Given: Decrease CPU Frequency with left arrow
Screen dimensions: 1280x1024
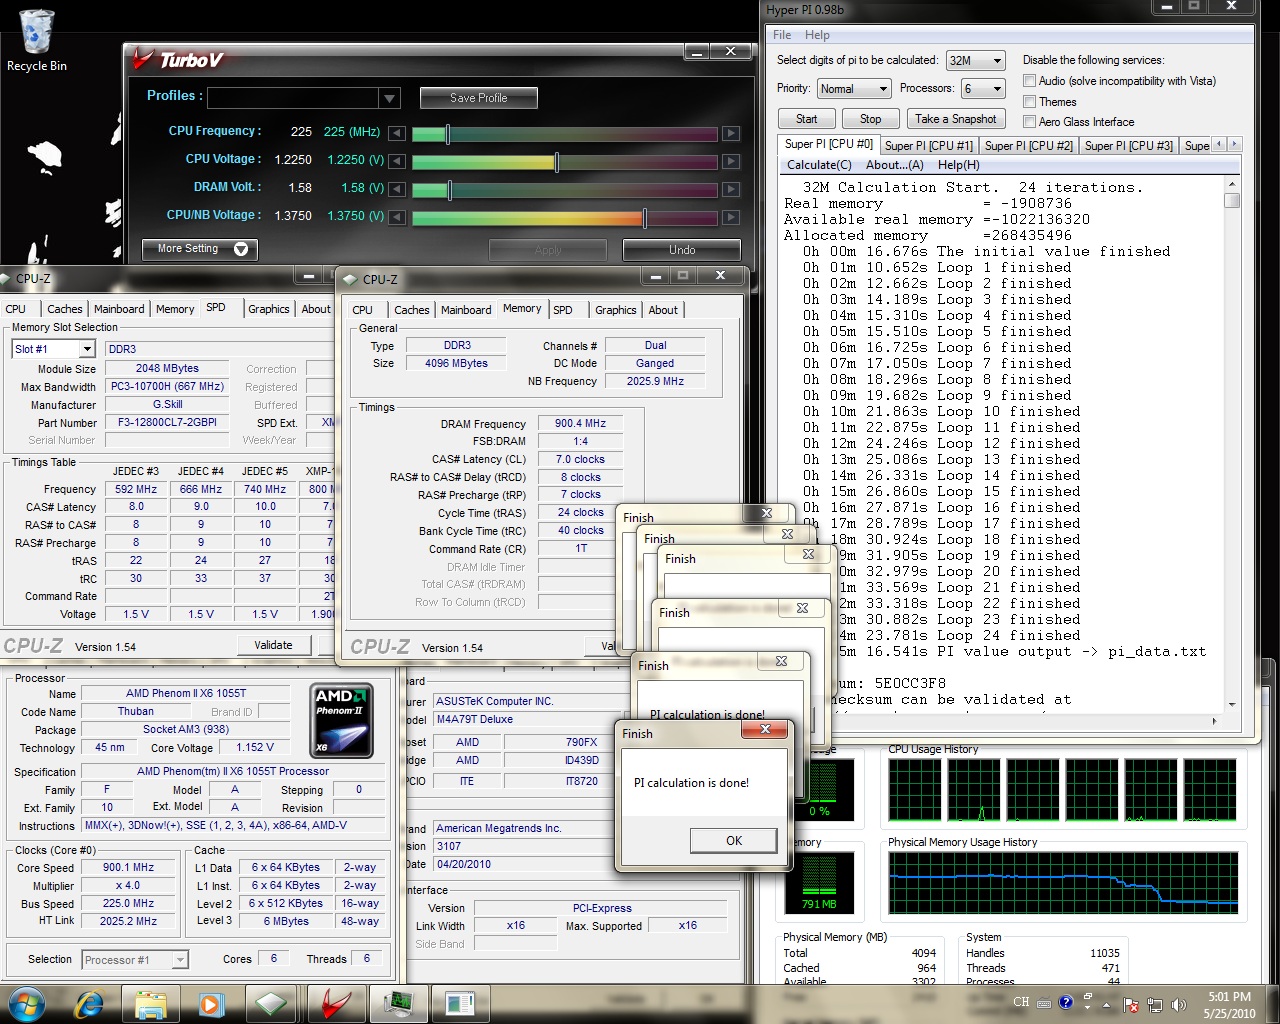Looking at the screenshot, I should (x=397, y=133).
